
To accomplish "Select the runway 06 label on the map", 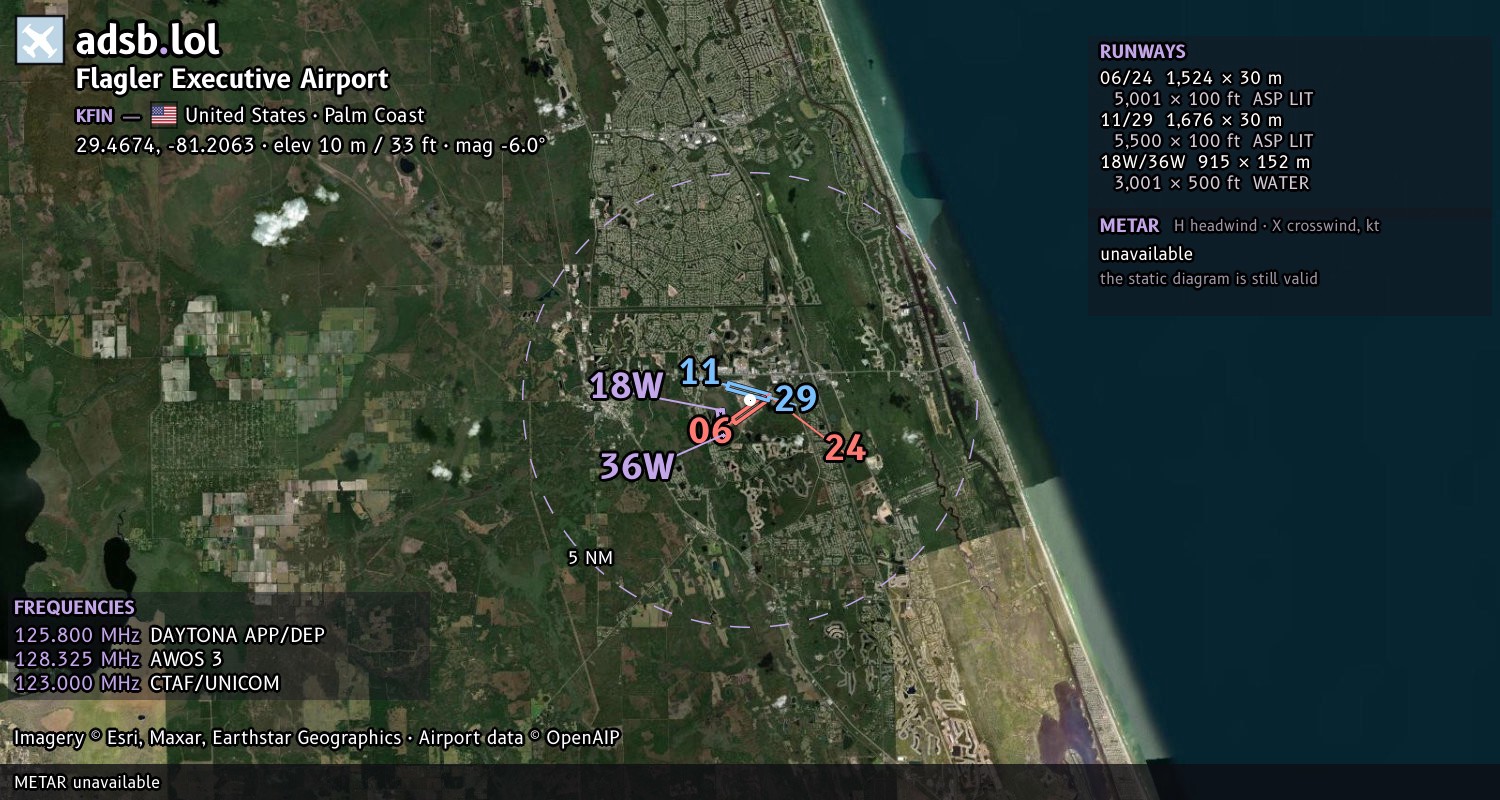I will (710, 431).
